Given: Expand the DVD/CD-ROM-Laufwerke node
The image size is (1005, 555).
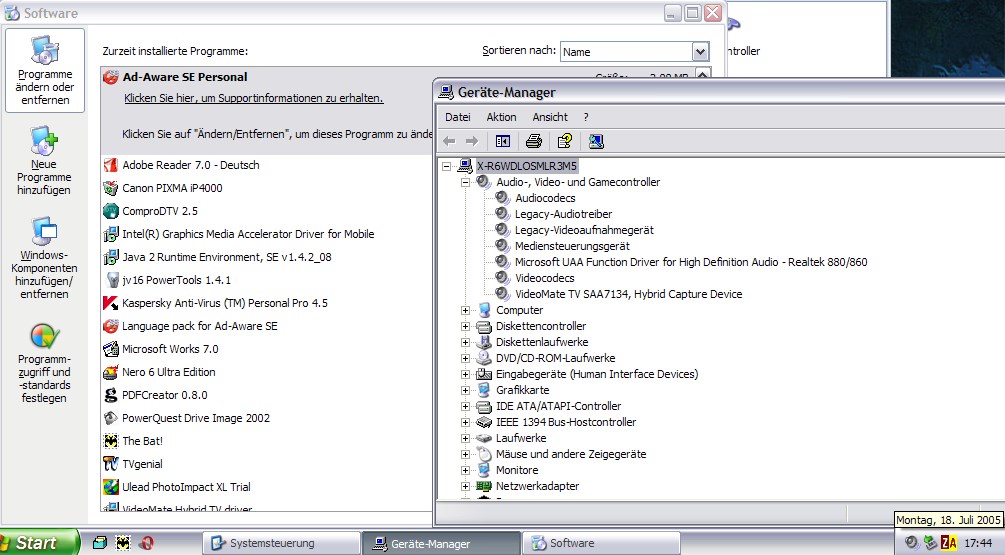Looking at the screenshot, I should pos(465,358).
